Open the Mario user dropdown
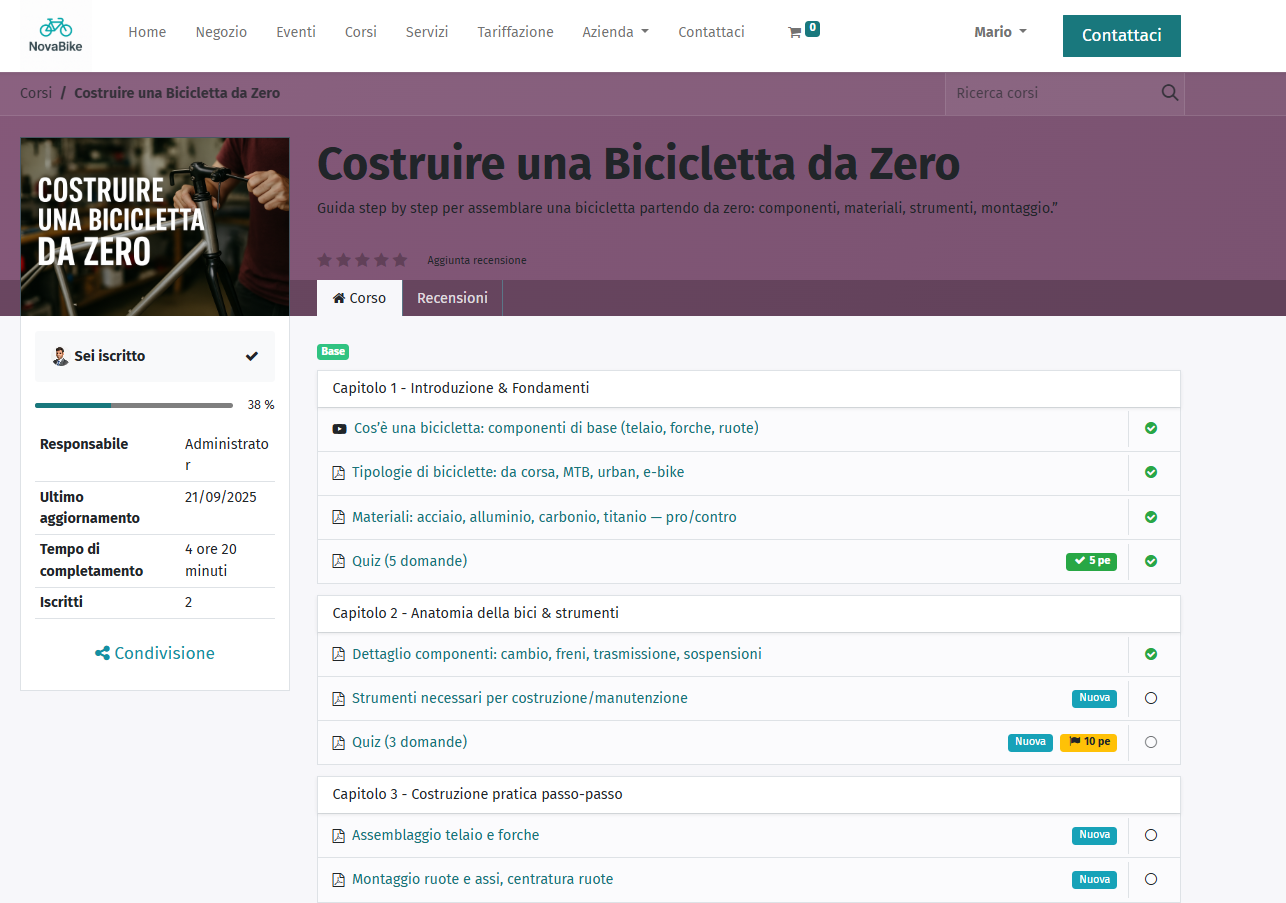The height and width of the screenshot is (903, 1286). (x=1000, y=32)
